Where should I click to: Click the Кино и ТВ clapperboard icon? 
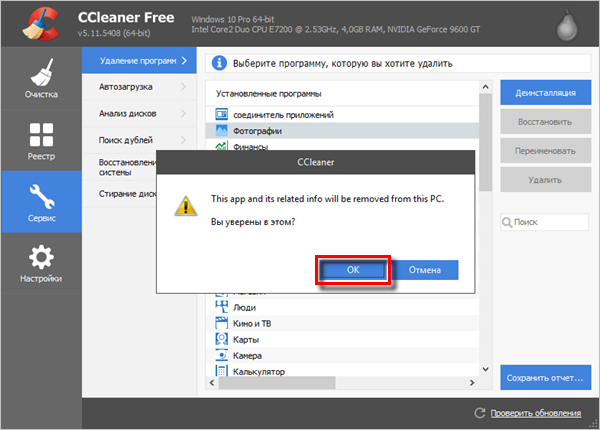click(x=222, y=323)
